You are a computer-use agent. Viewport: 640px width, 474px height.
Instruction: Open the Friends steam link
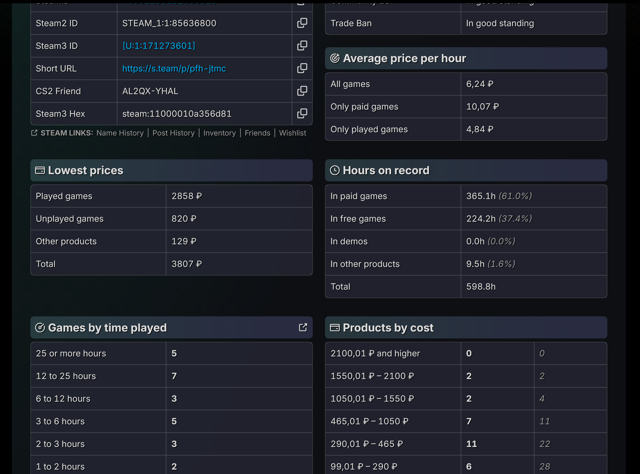click(x=258, y=133)
